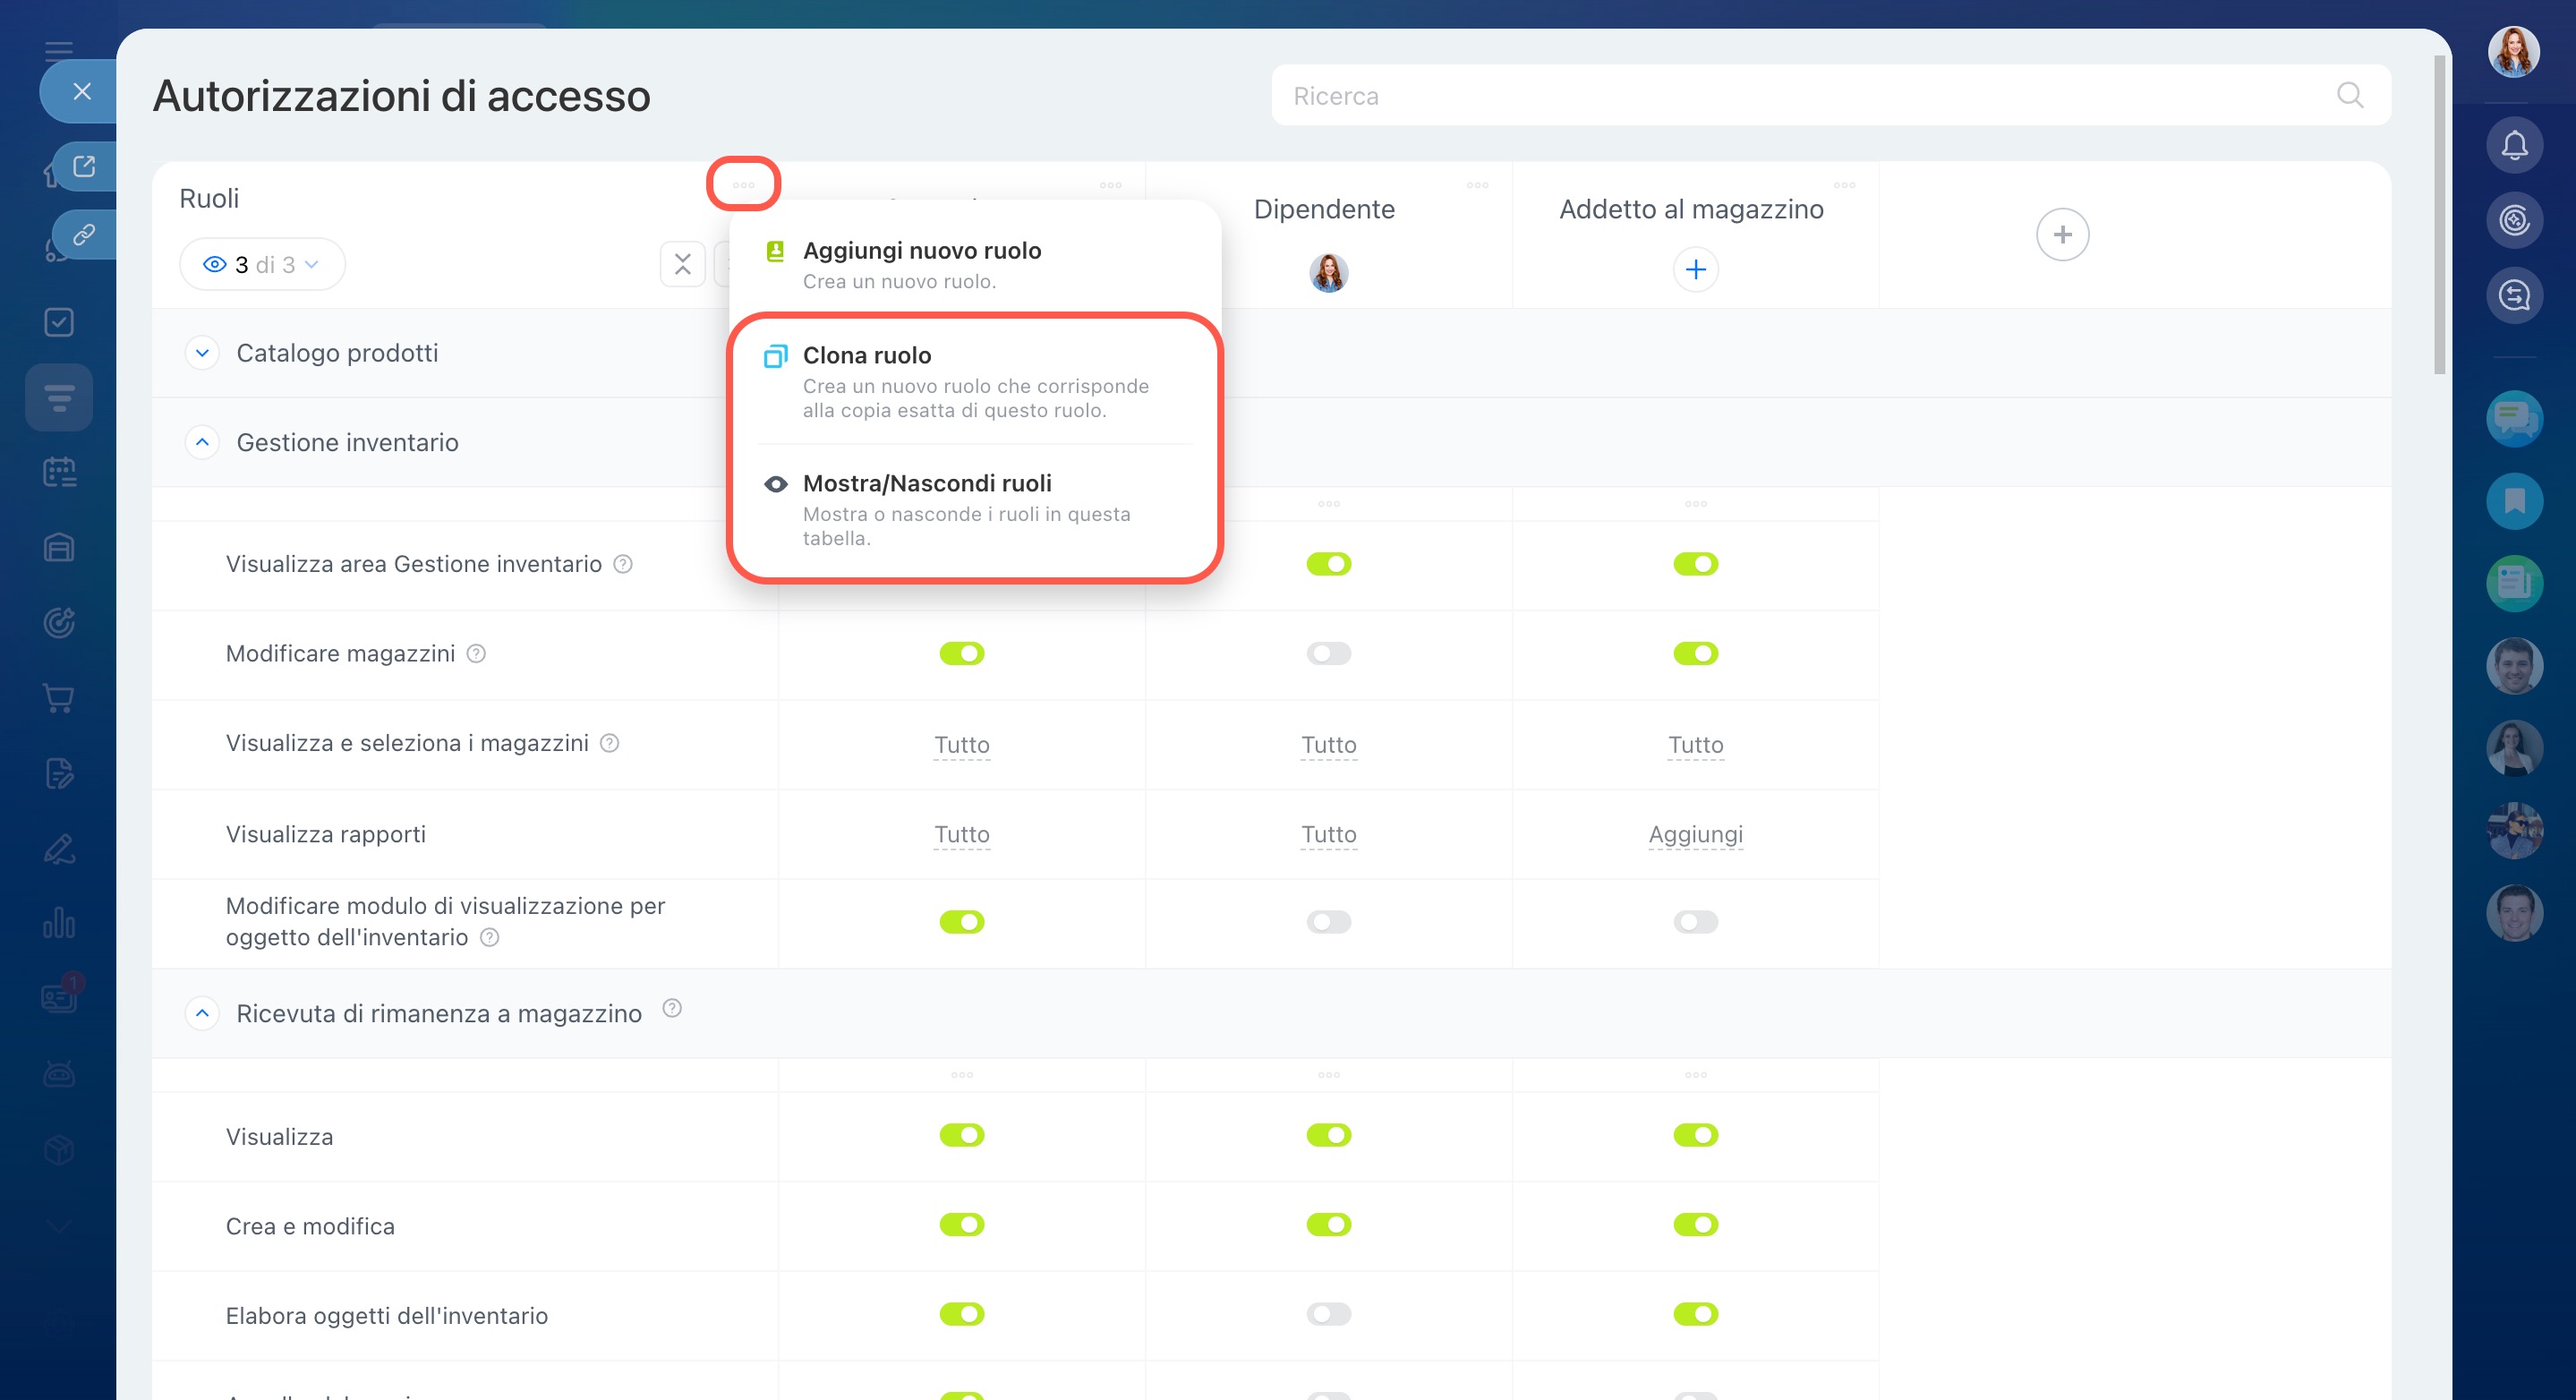
Task: Click Aggiungi link for Visualizza rapporti
Action: coord(1695,834)
